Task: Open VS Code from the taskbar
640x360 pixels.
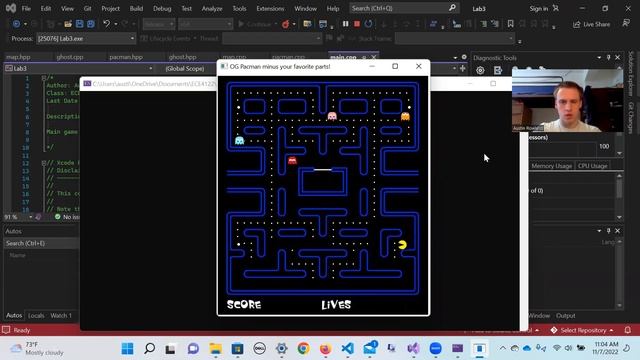Action: pyautogui.click(x=348, y=349)
